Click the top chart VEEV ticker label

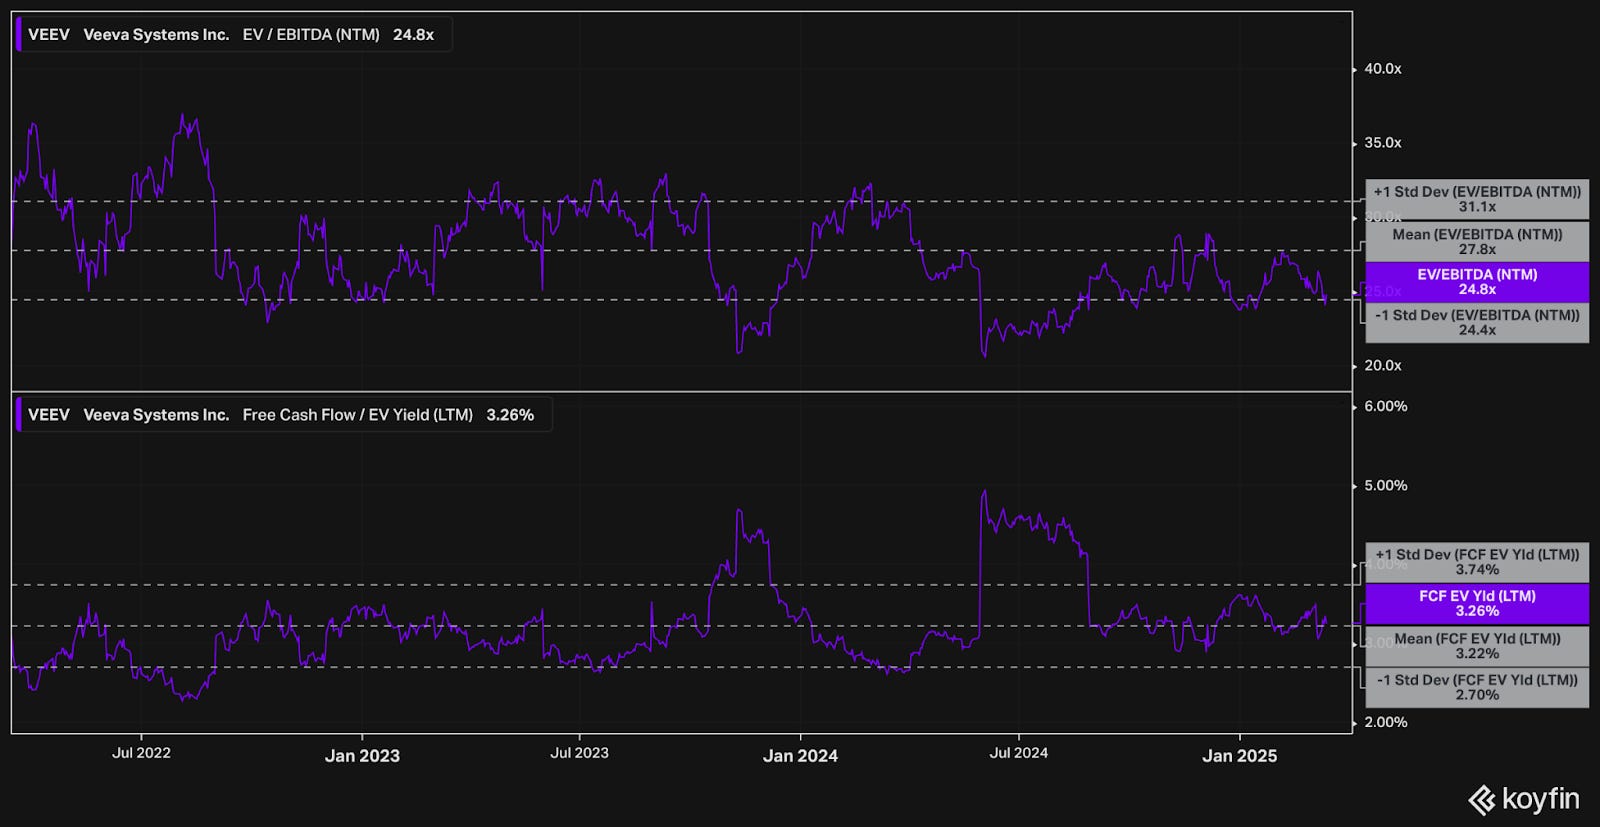[x=49, y=34]
